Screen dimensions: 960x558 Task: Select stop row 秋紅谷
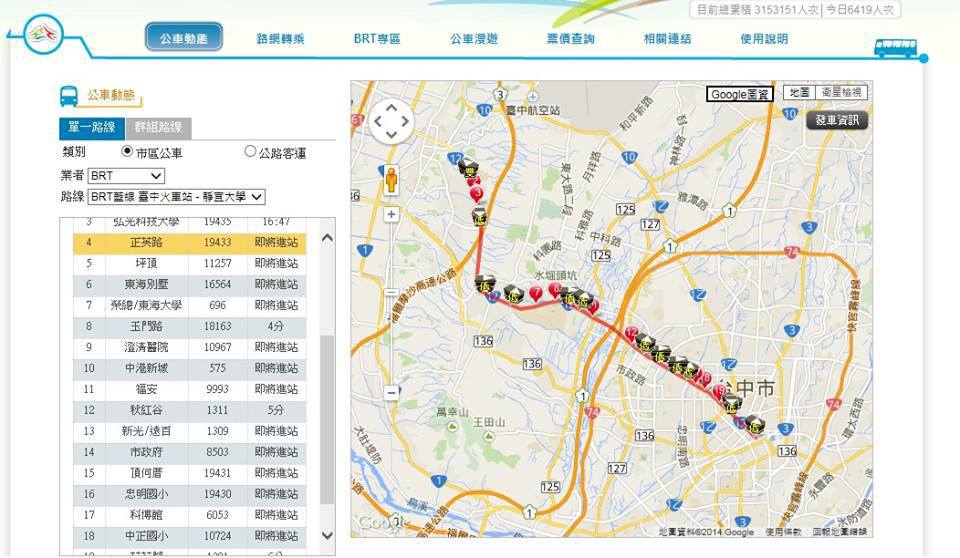(189, 410)
